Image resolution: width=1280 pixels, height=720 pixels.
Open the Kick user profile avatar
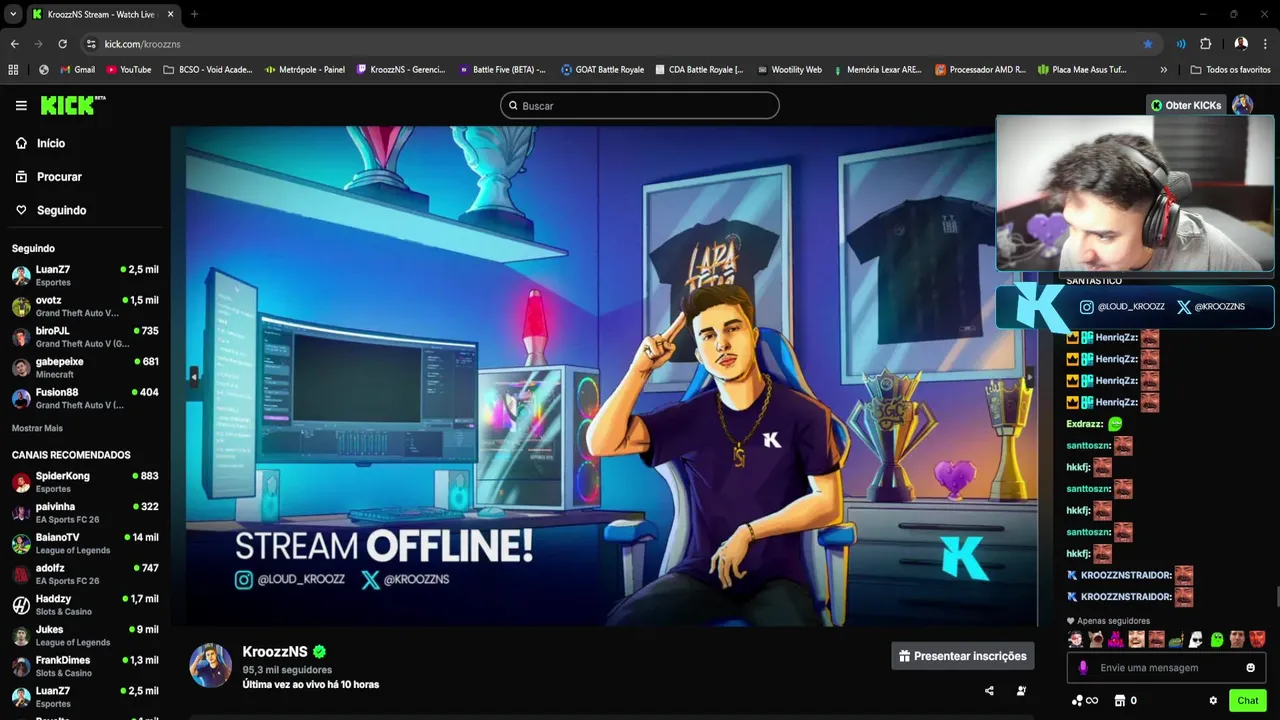1242,105
